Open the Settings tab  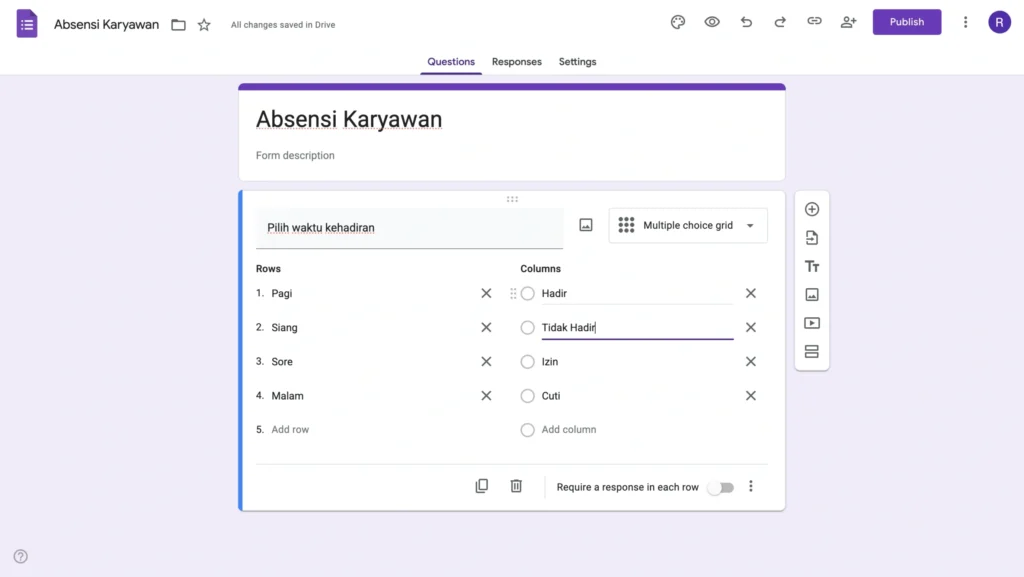[x=577, y=62]
